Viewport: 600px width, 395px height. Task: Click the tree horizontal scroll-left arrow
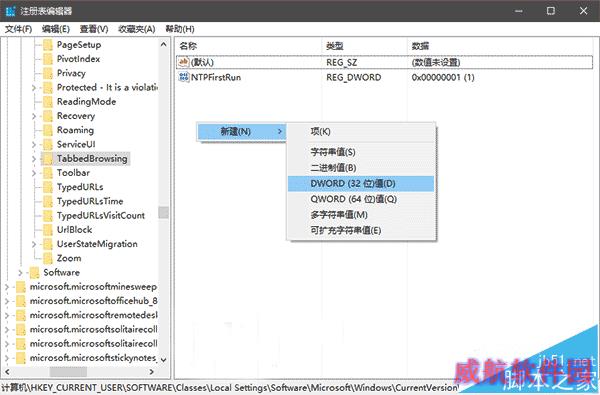[x=7, y=372]
